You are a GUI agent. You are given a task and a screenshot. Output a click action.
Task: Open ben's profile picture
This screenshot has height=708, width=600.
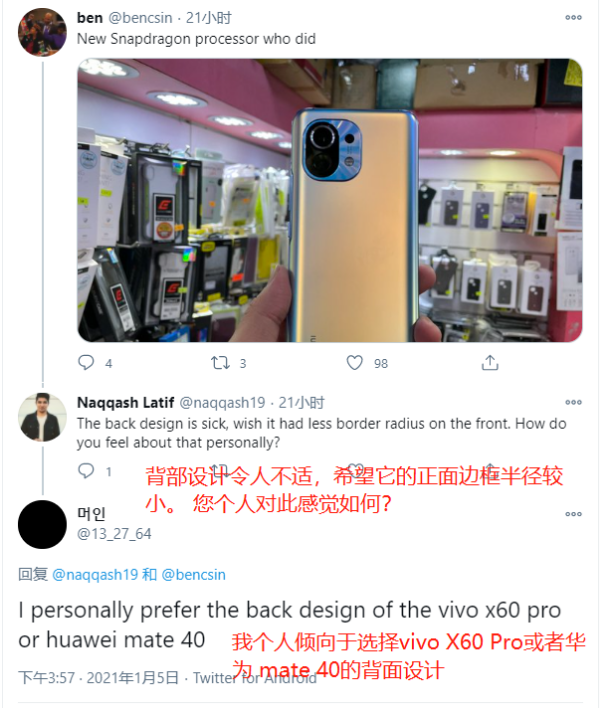[42, 32]
